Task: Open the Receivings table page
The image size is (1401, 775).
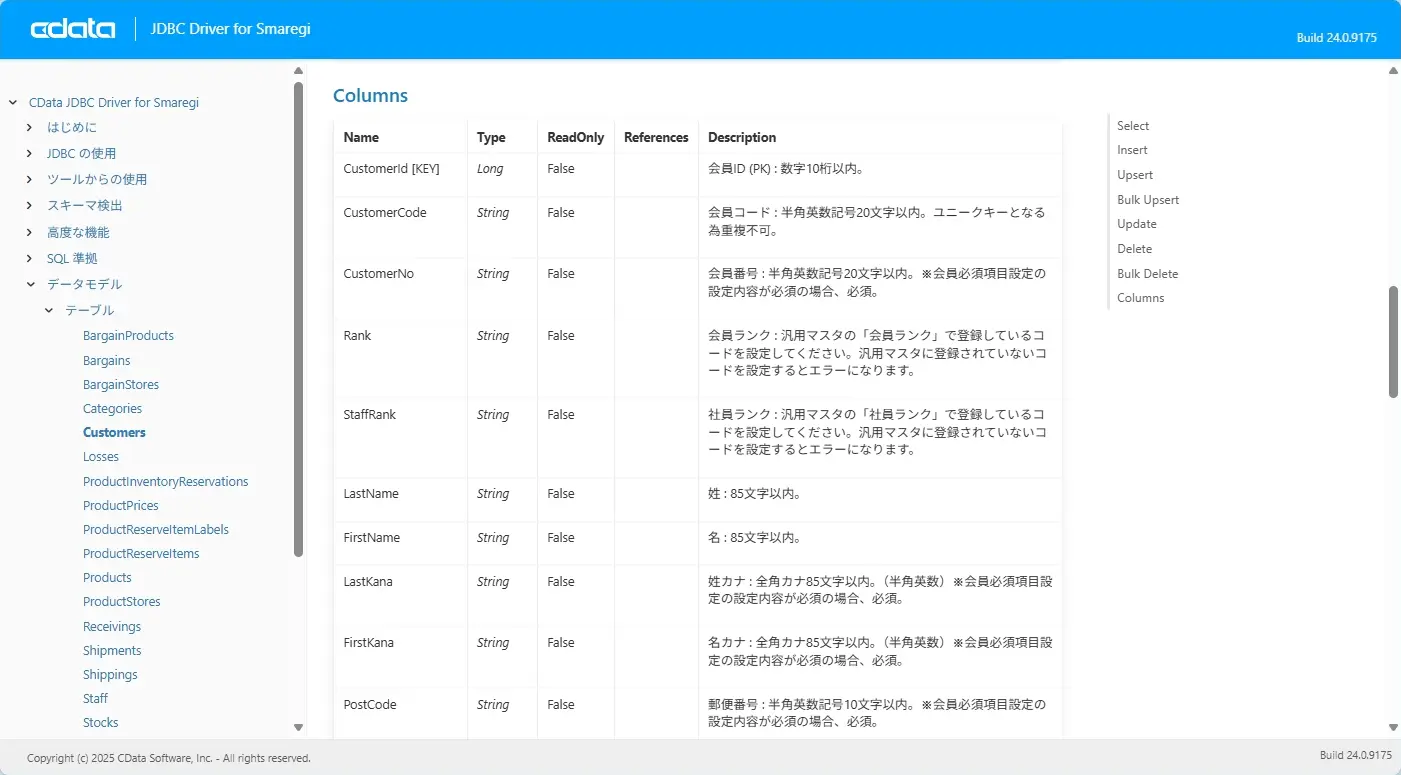Action: tap(112, 626)
